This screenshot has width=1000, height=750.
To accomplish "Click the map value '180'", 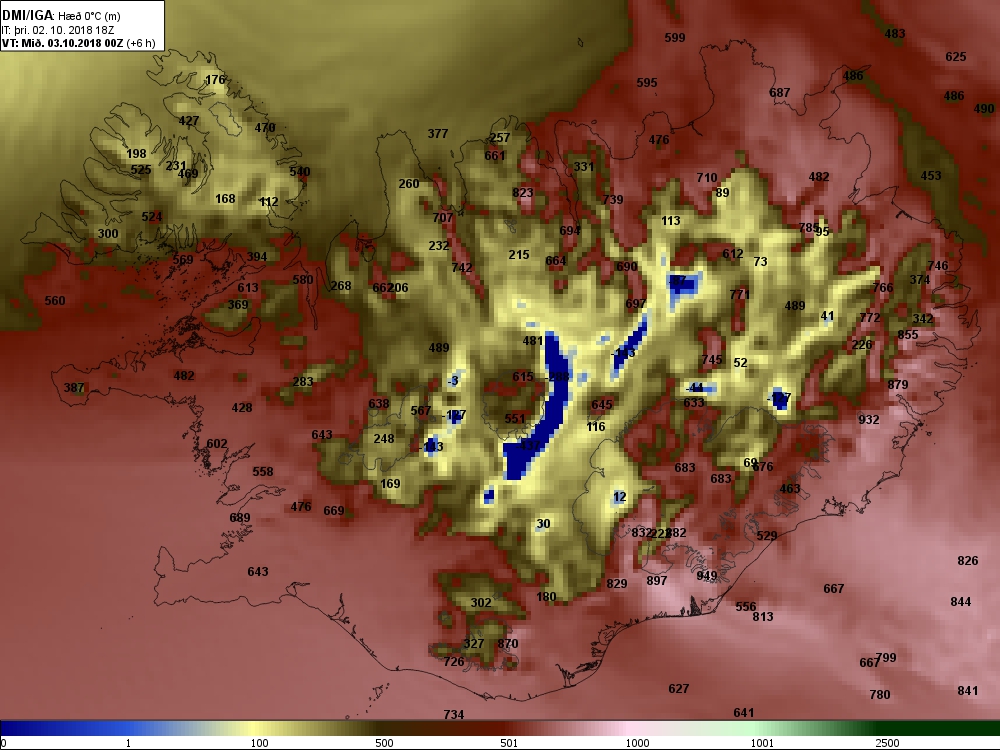I will pos(546,597).
